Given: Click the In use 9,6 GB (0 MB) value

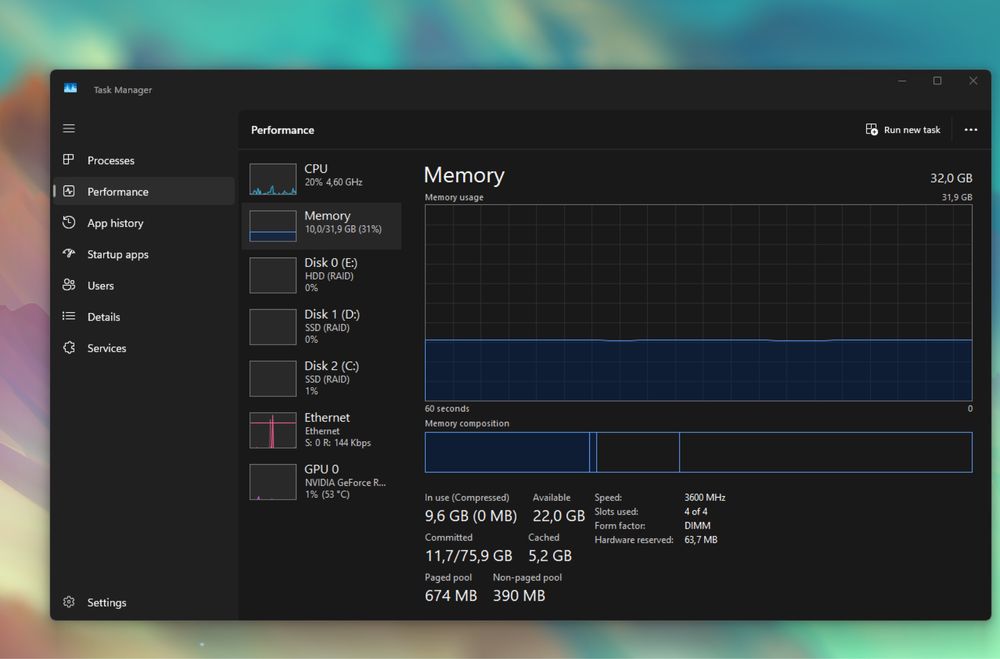Looking at the screenshot, I should pyautogui.click(x=471, y=515).
